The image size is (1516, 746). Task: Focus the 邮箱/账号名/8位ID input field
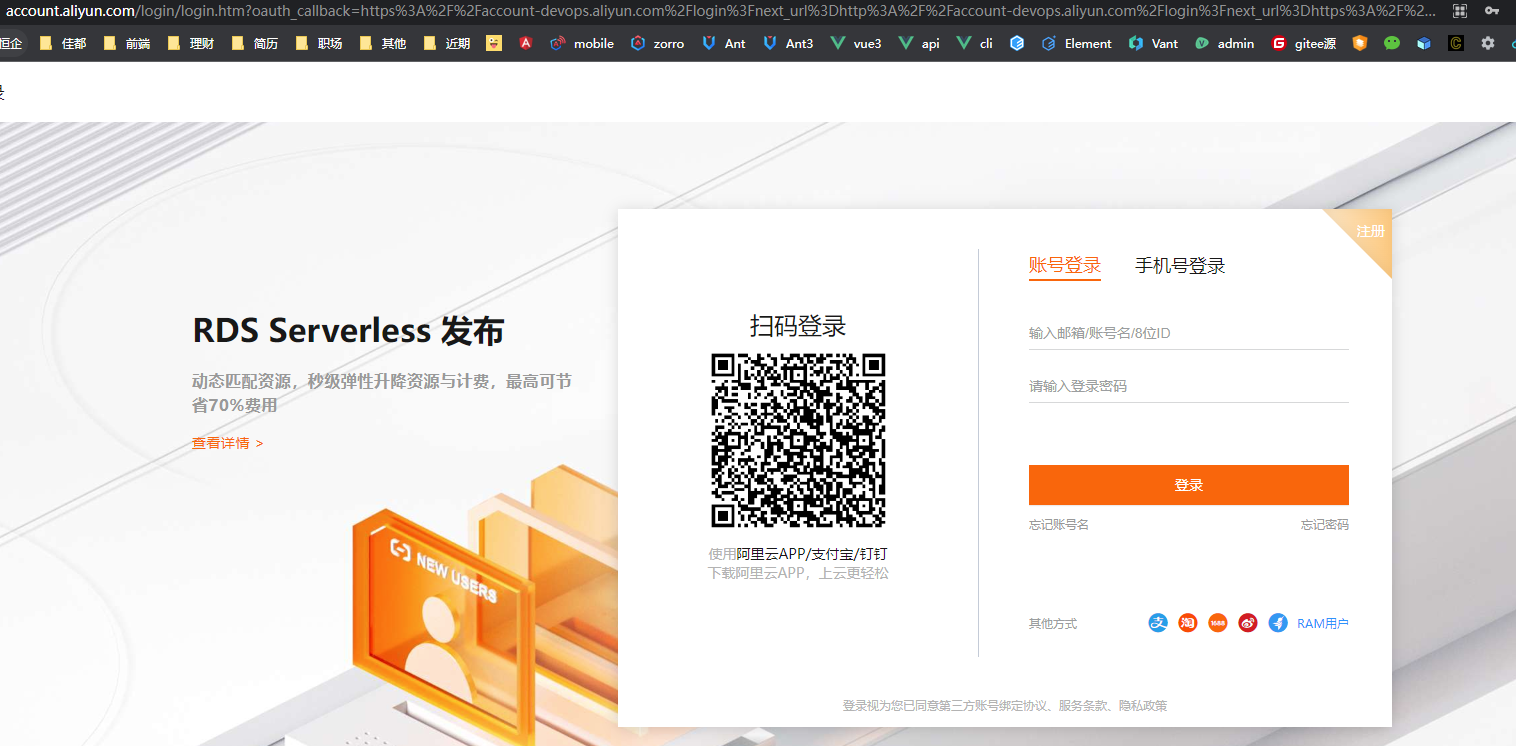[x=1189, y=333]
